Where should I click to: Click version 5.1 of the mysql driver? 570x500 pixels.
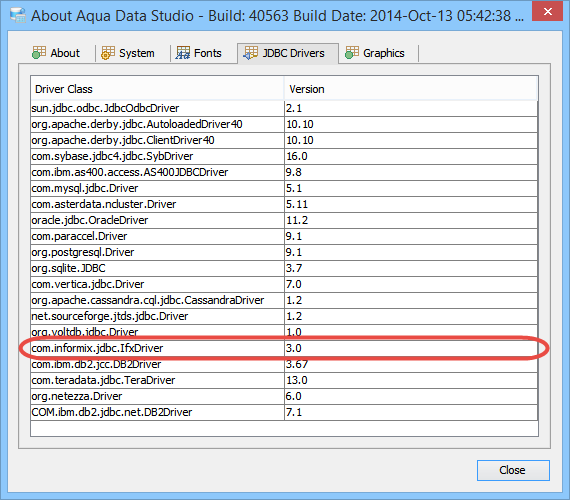coord(294,188)
